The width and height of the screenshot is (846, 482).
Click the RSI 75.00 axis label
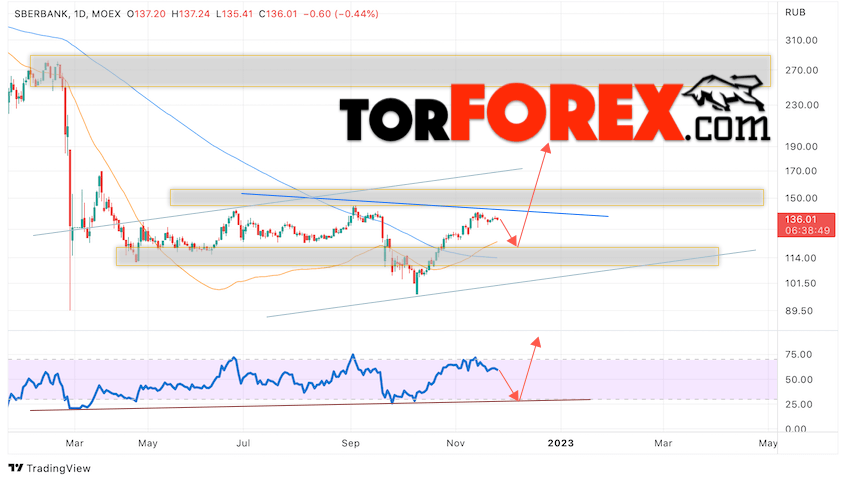click(x=799, y=355)
